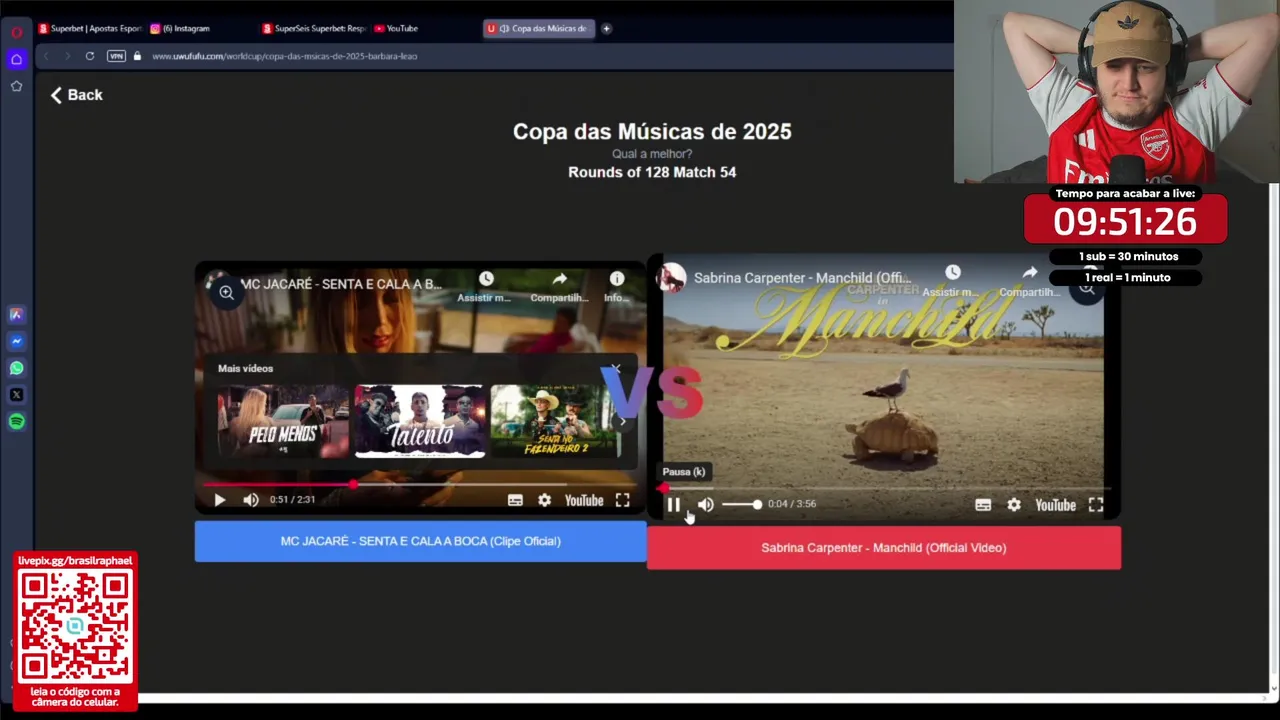
Task: Open the MC Jacaré video title link
Action: [x=341, y=284]
